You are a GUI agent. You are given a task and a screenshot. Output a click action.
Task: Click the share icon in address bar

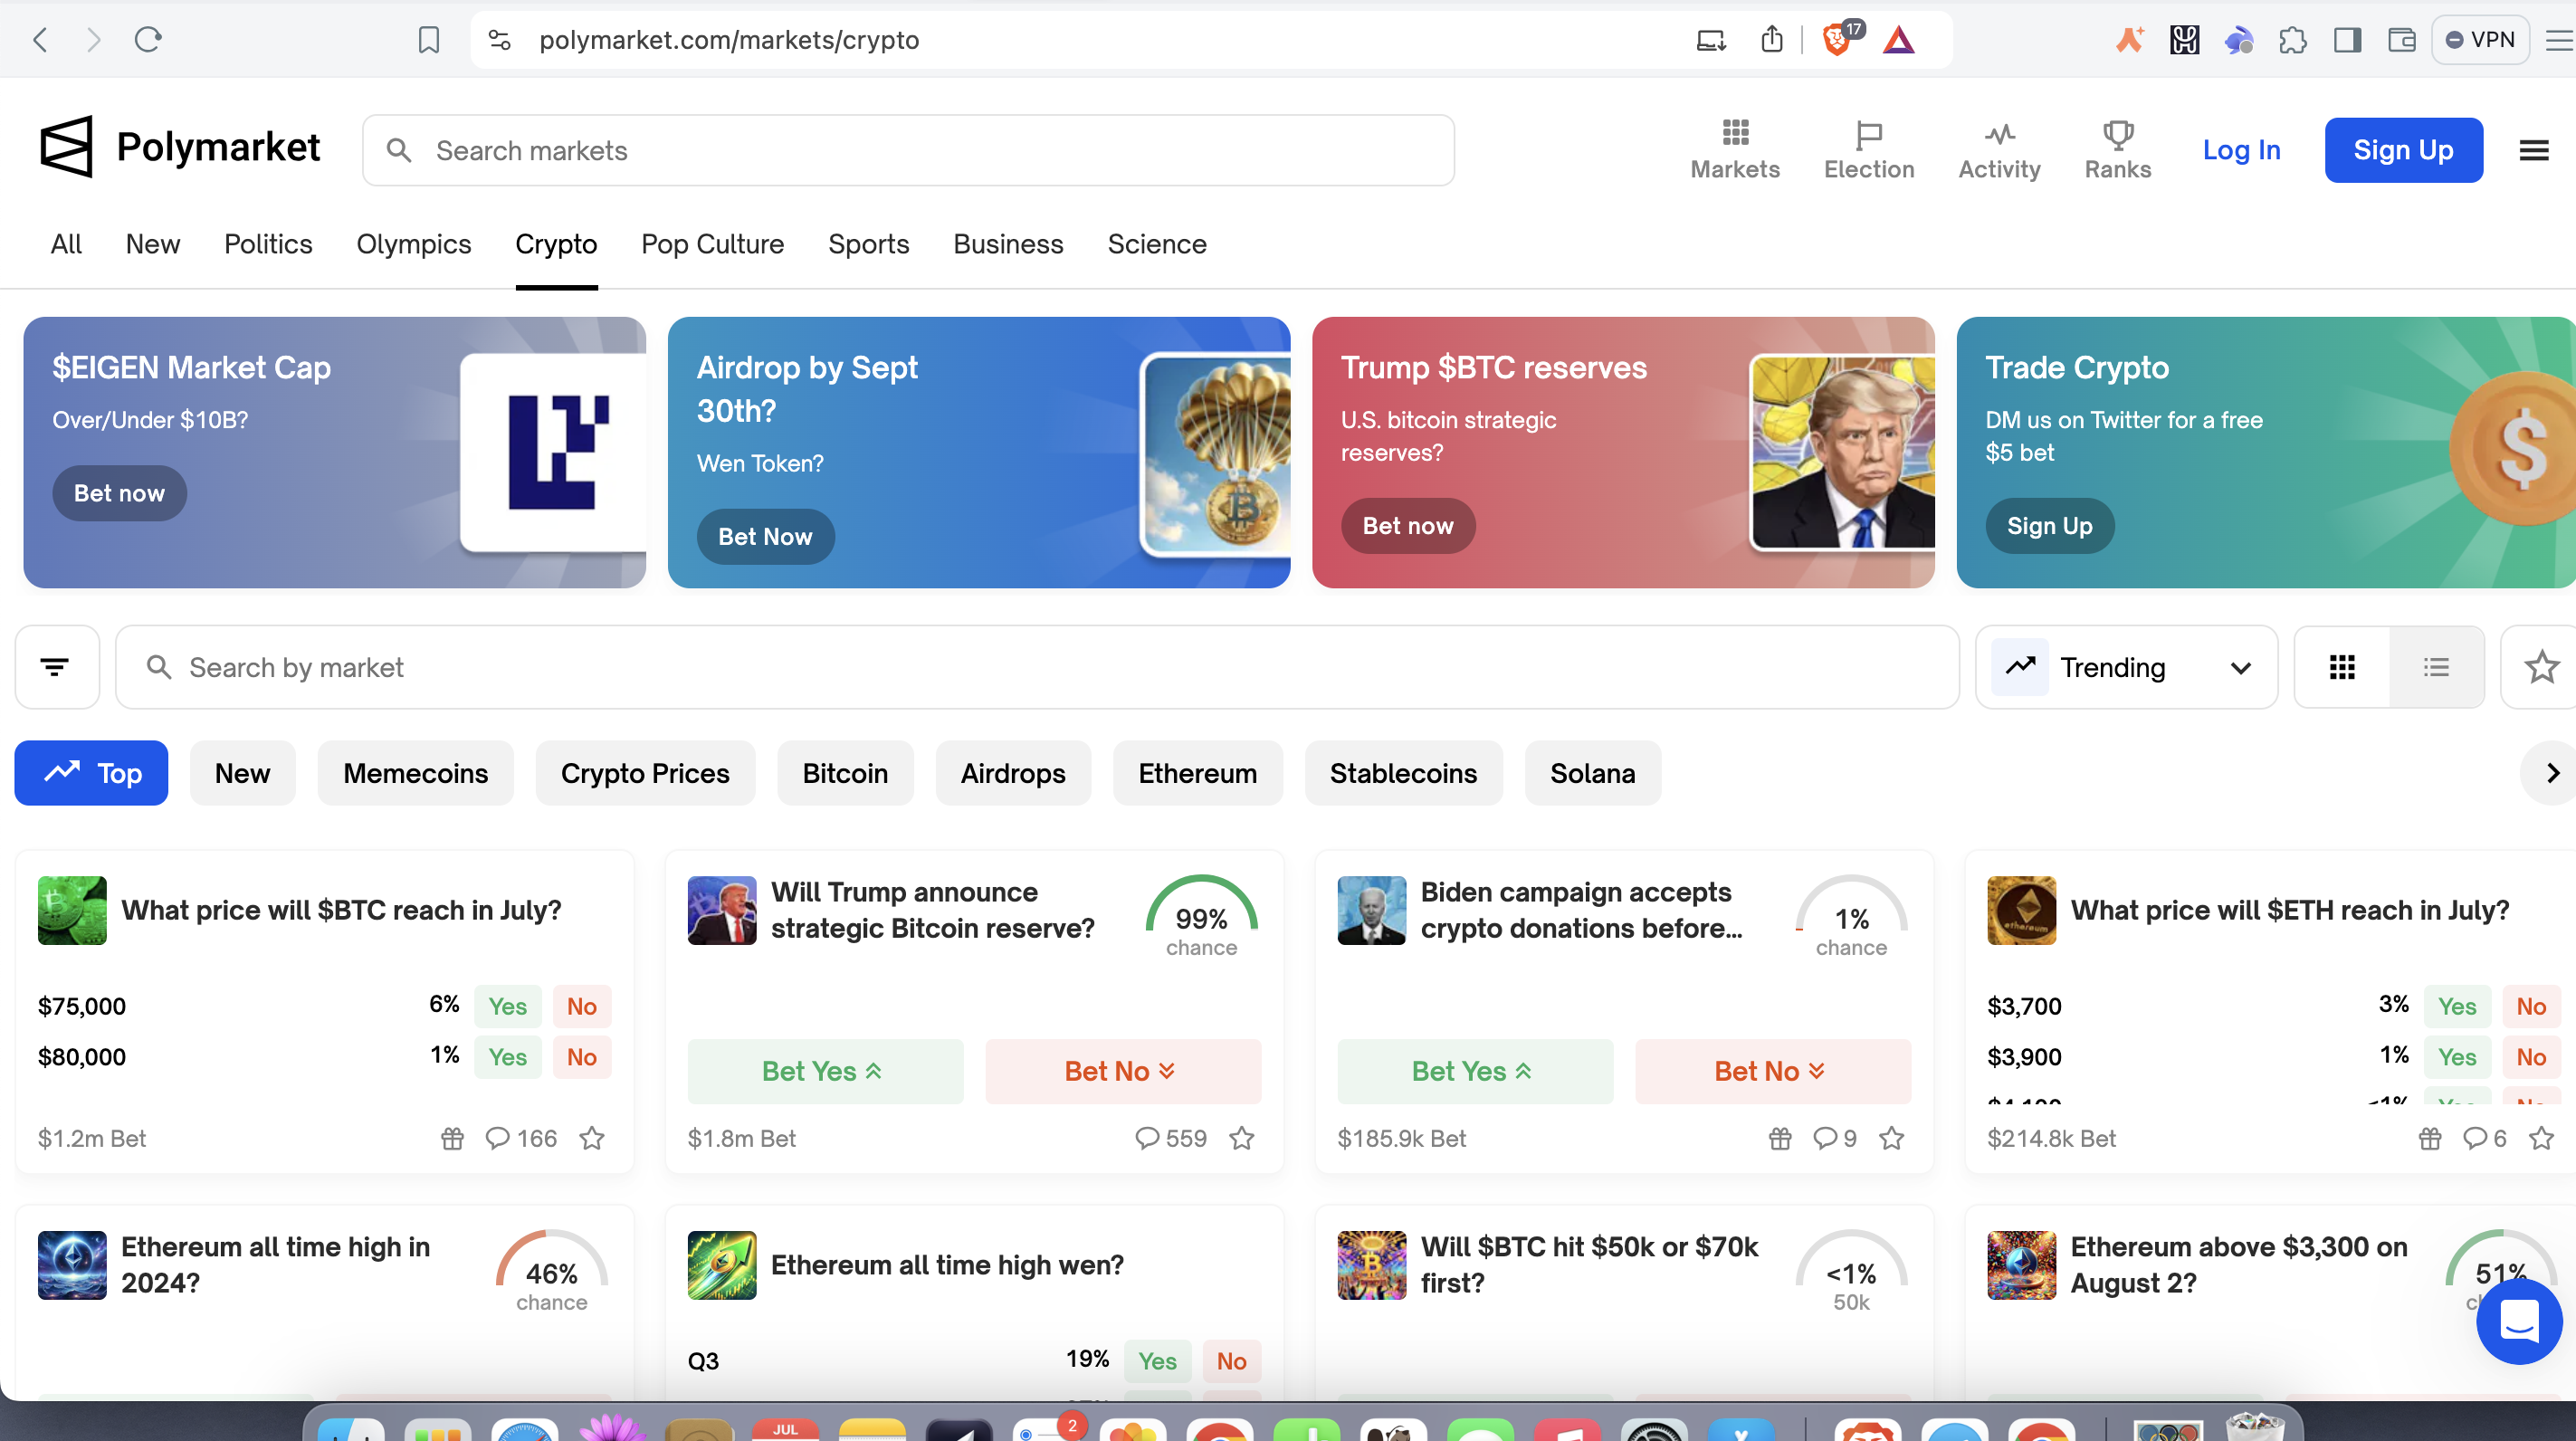[x=1771, y=40]
